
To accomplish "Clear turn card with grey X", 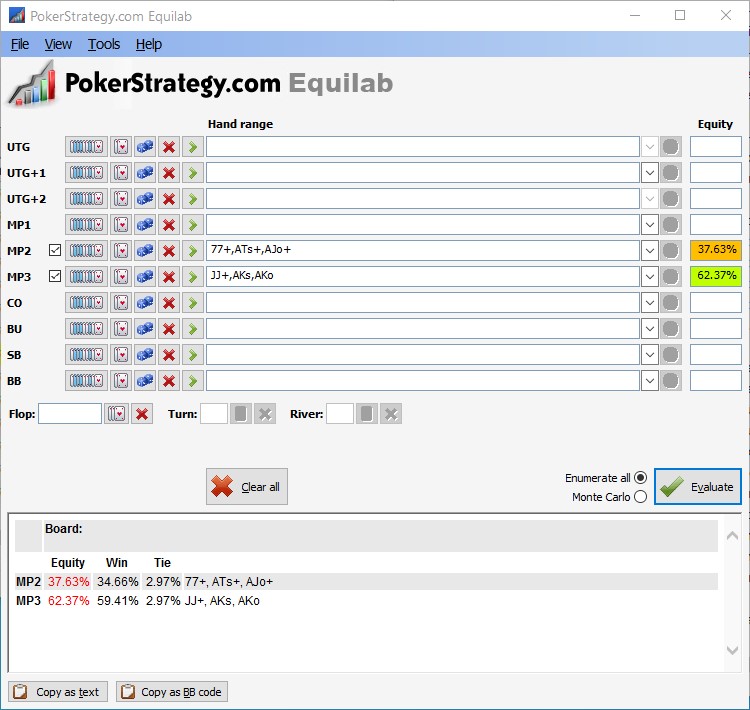I will tap(265, 414).
